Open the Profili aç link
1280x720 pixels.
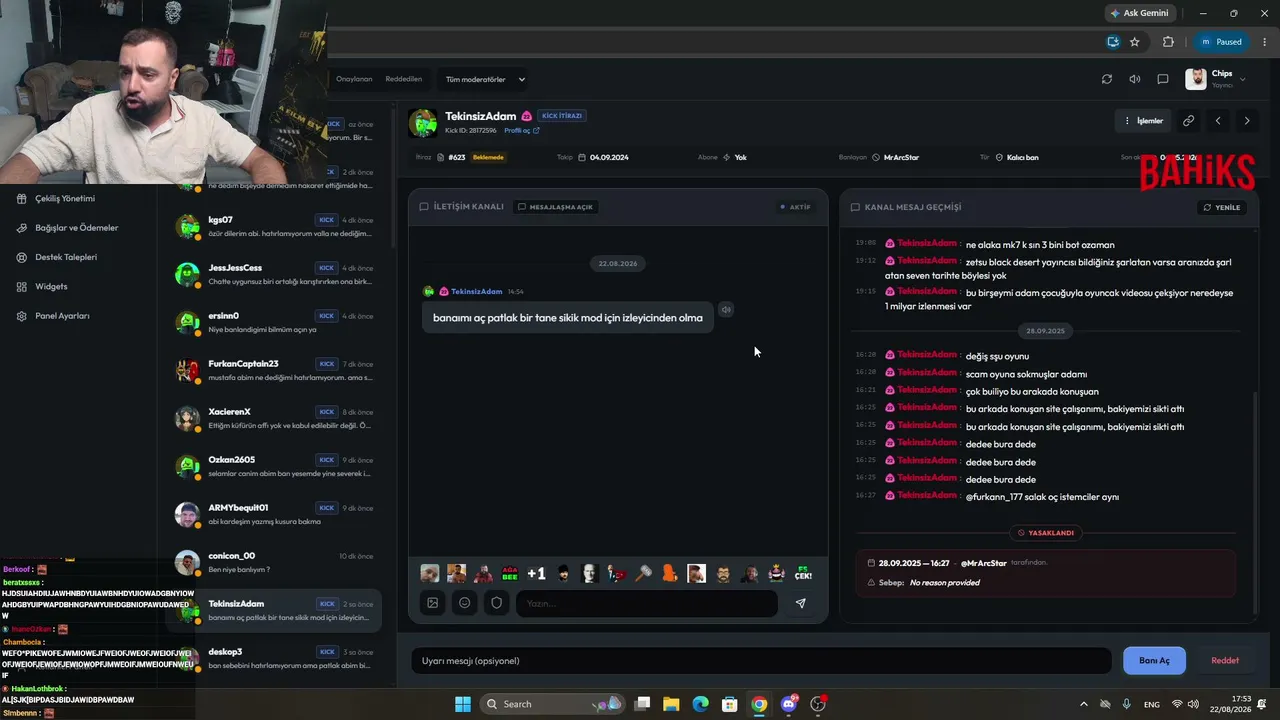click(521, 131)
